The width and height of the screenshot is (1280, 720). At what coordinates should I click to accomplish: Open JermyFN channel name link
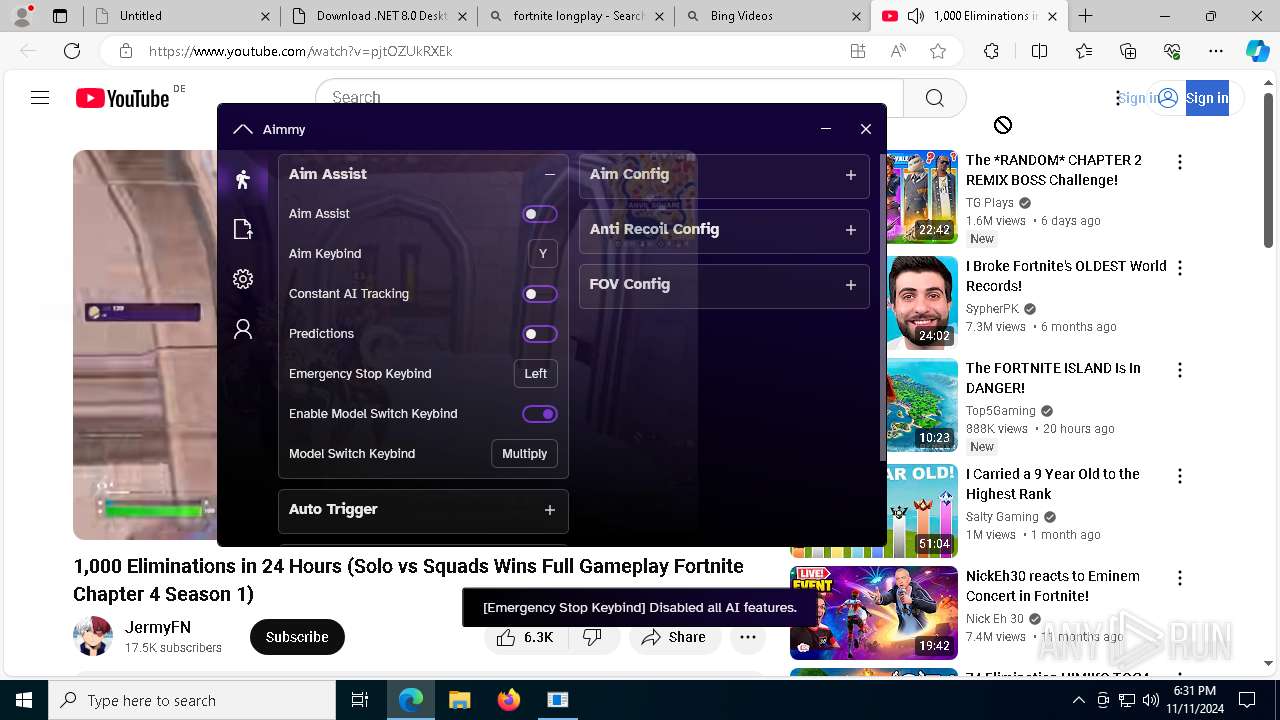158,628
